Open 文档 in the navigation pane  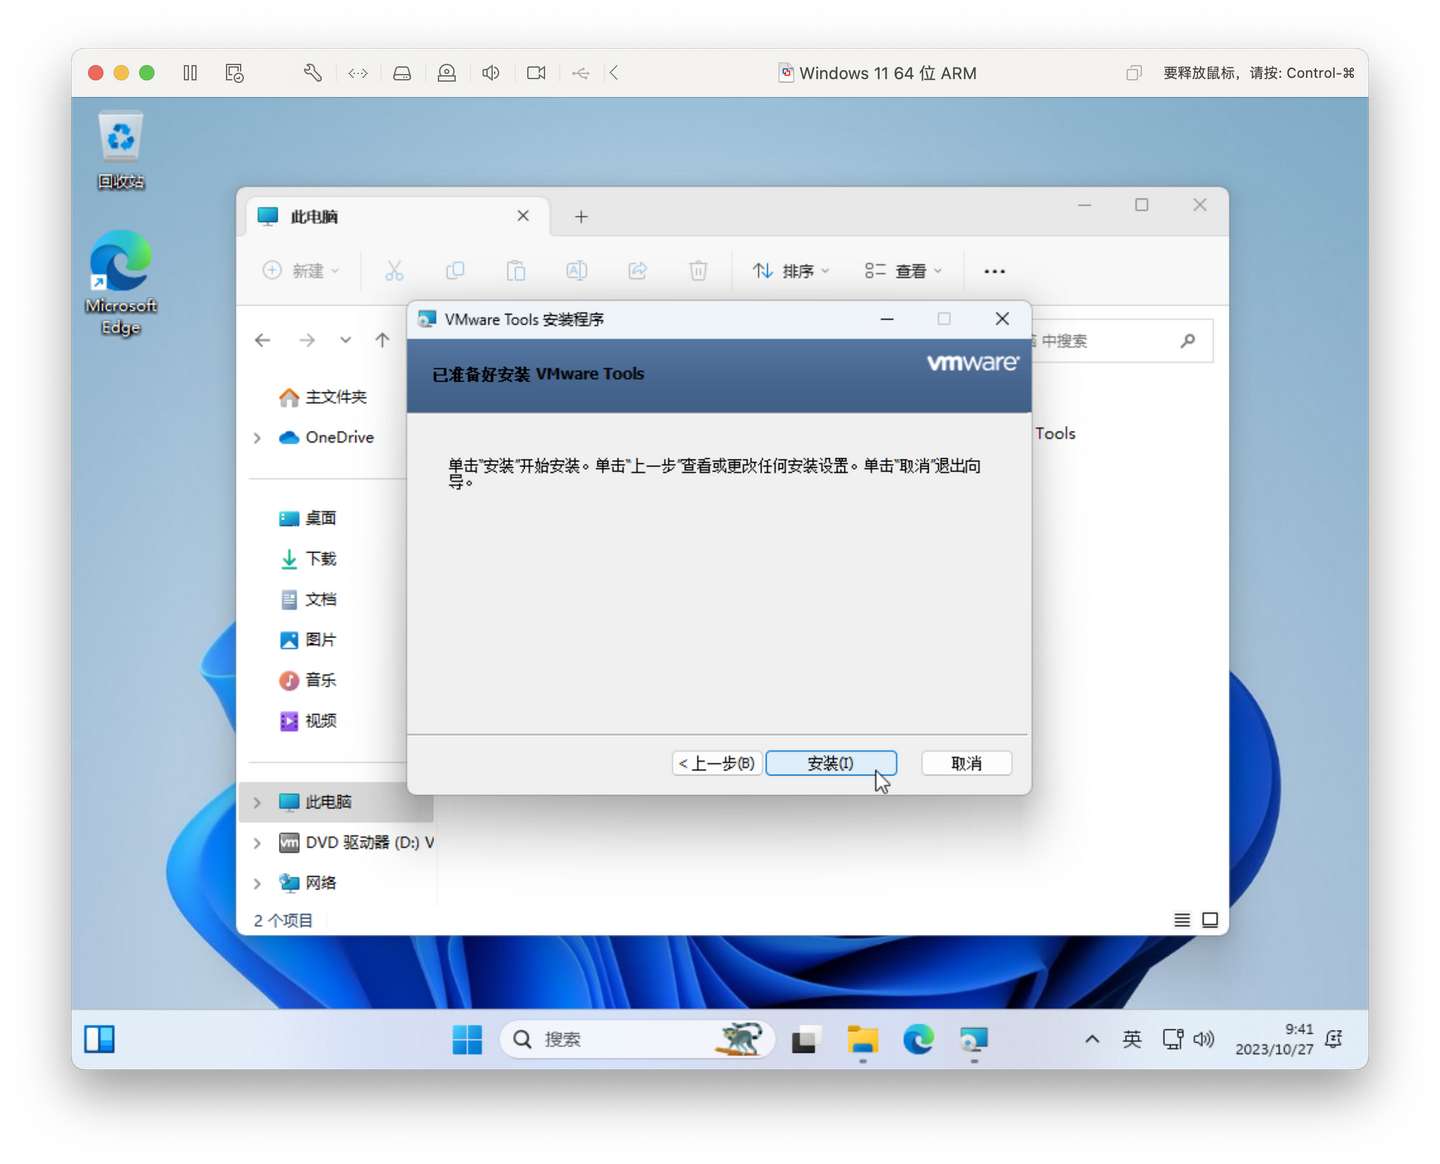[x=308, y=599]
